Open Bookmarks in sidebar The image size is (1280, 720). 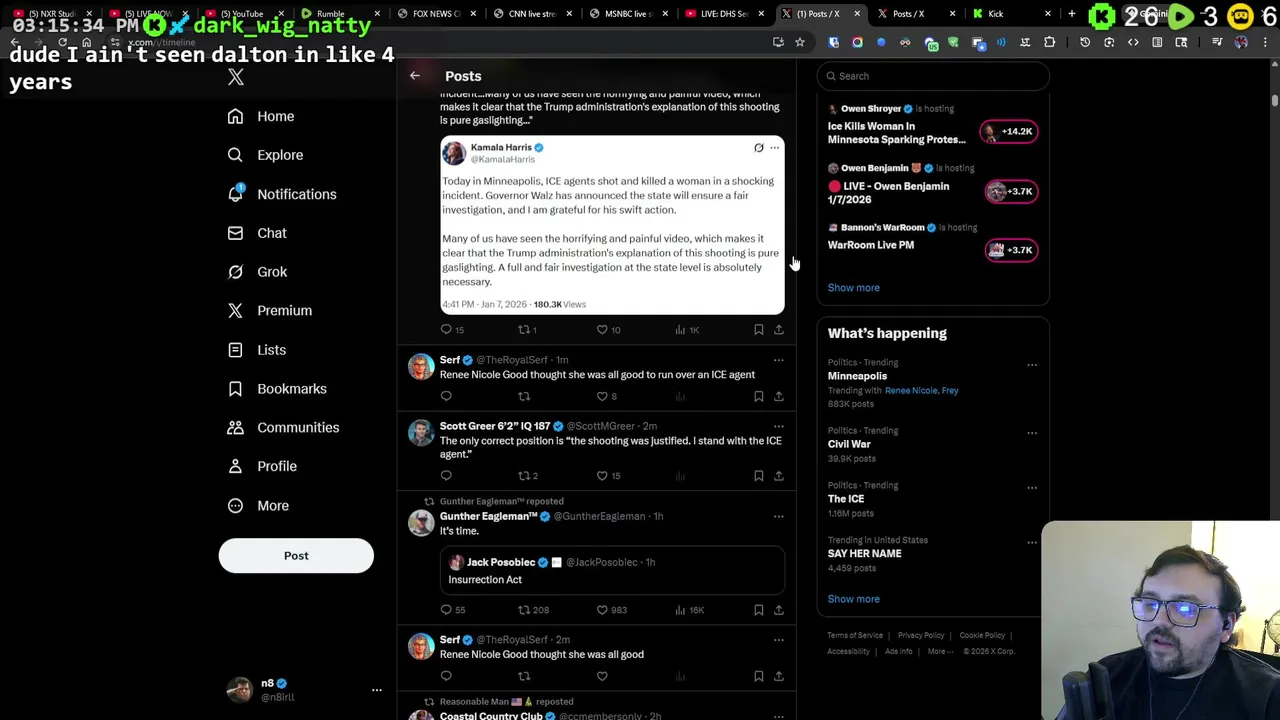tap(277, 389)
